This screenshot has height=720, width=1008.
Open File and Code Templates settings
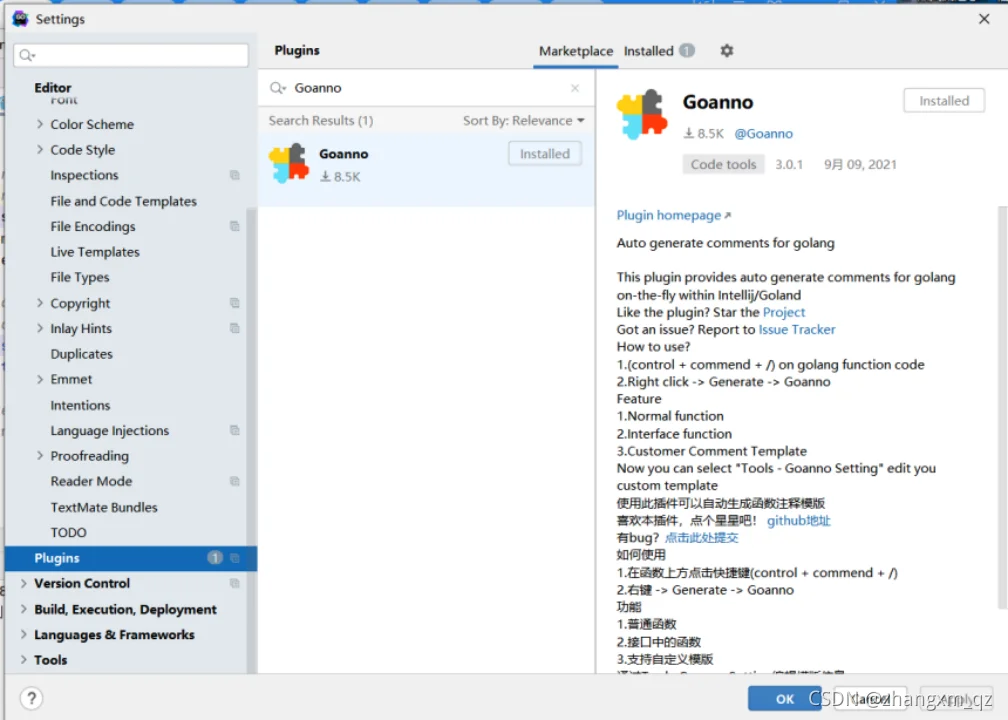(x=123, y=201)
